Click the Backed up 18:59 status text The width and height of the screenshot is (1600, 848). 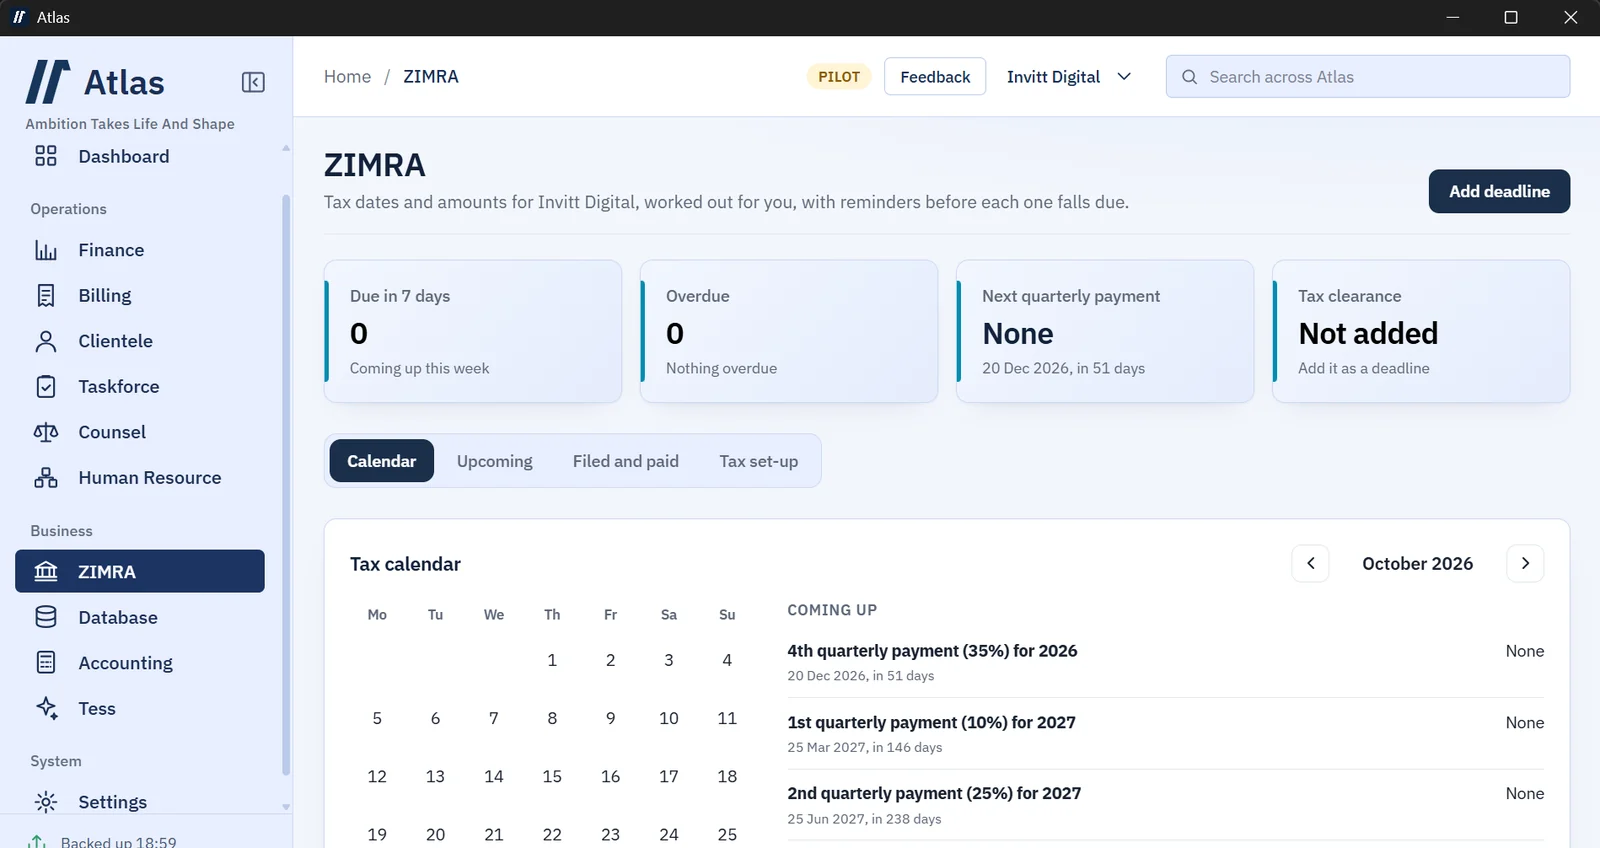pos(119,842)
